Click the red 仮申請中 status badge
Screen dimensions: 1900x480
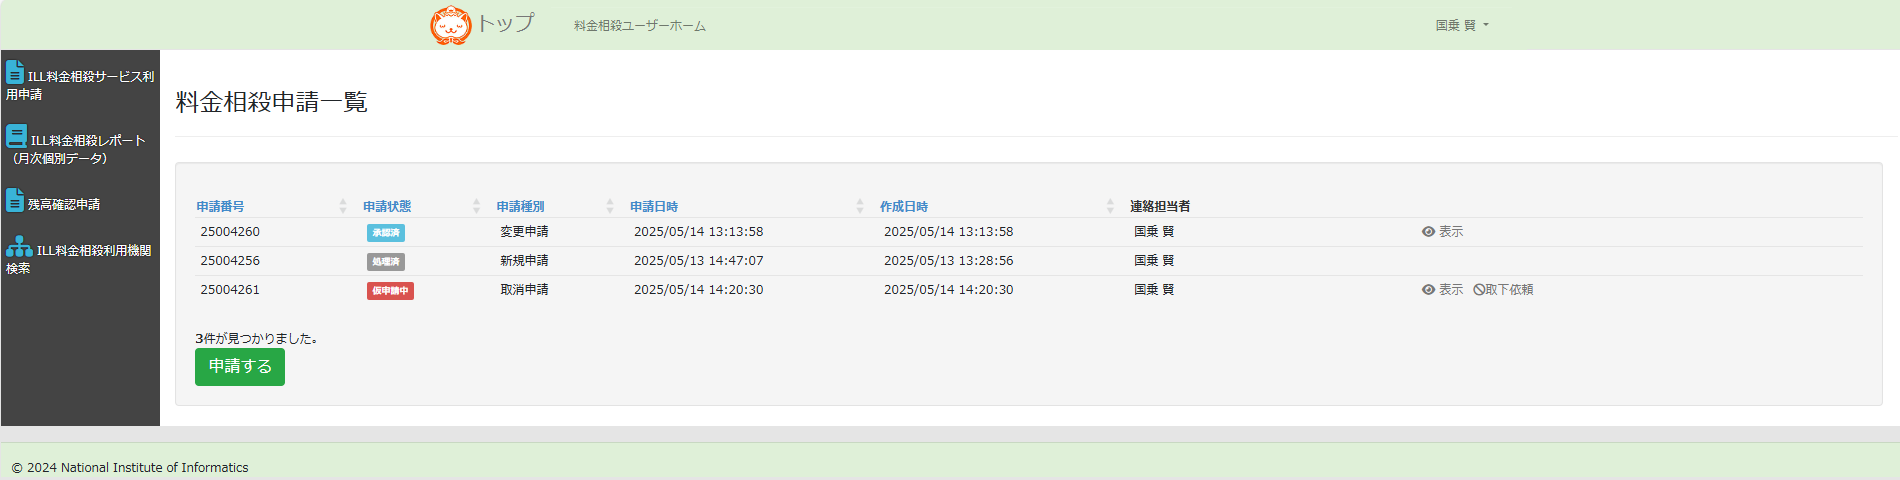[x=390, y=291]
